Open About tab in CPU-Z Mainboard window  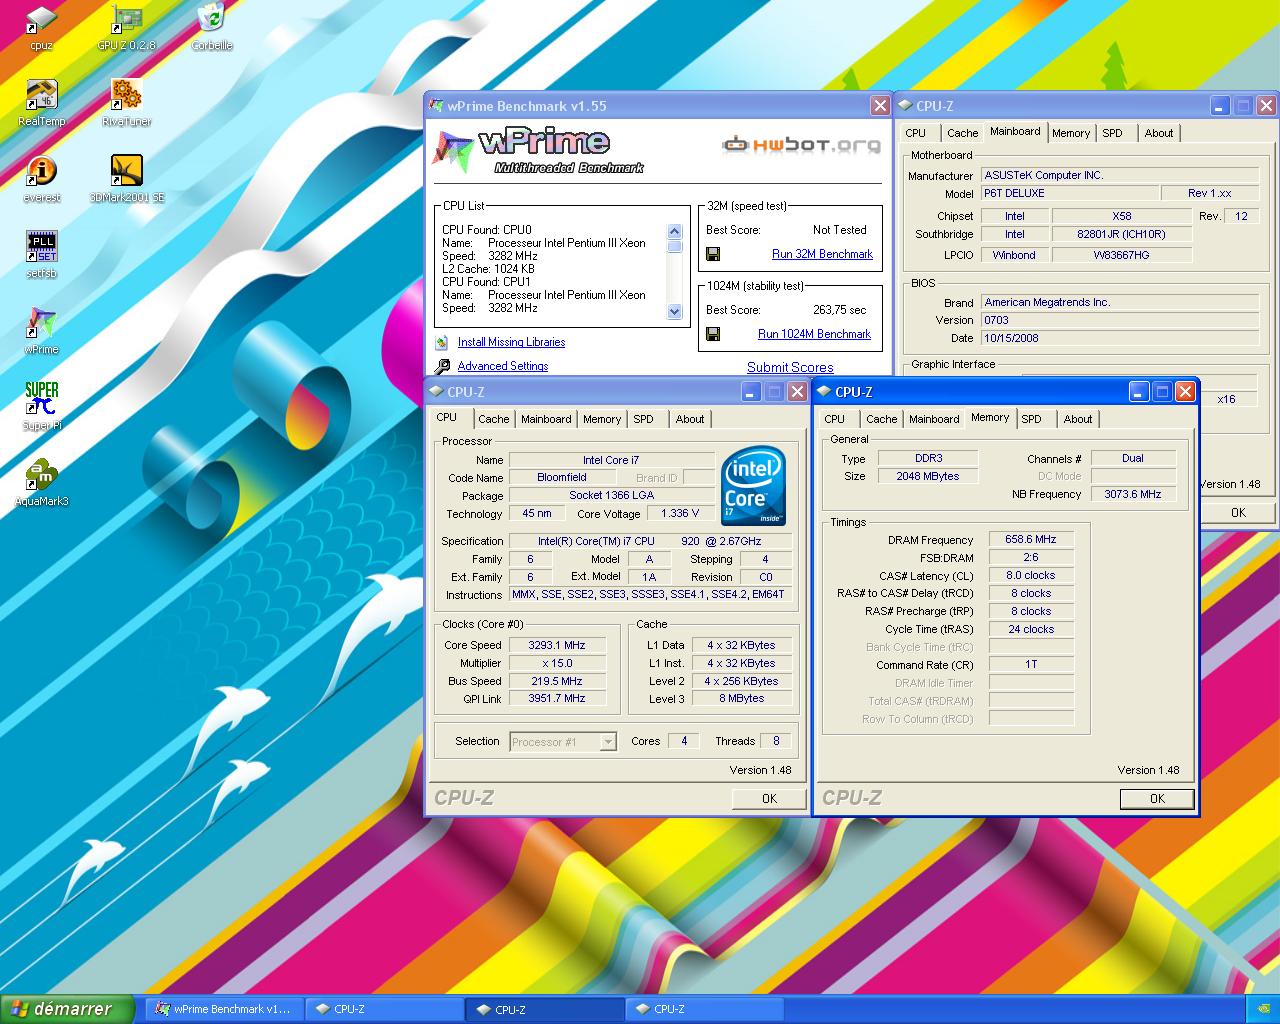tap(1159, 133)
